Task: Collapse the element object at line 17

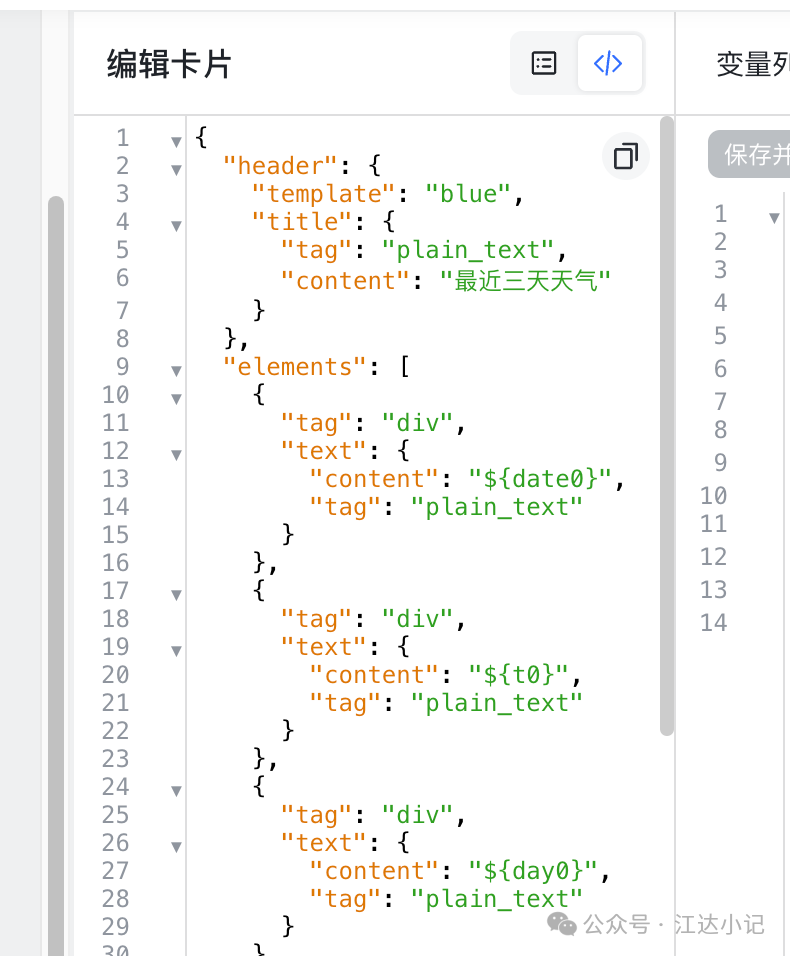Action: [x=176, y=595]
